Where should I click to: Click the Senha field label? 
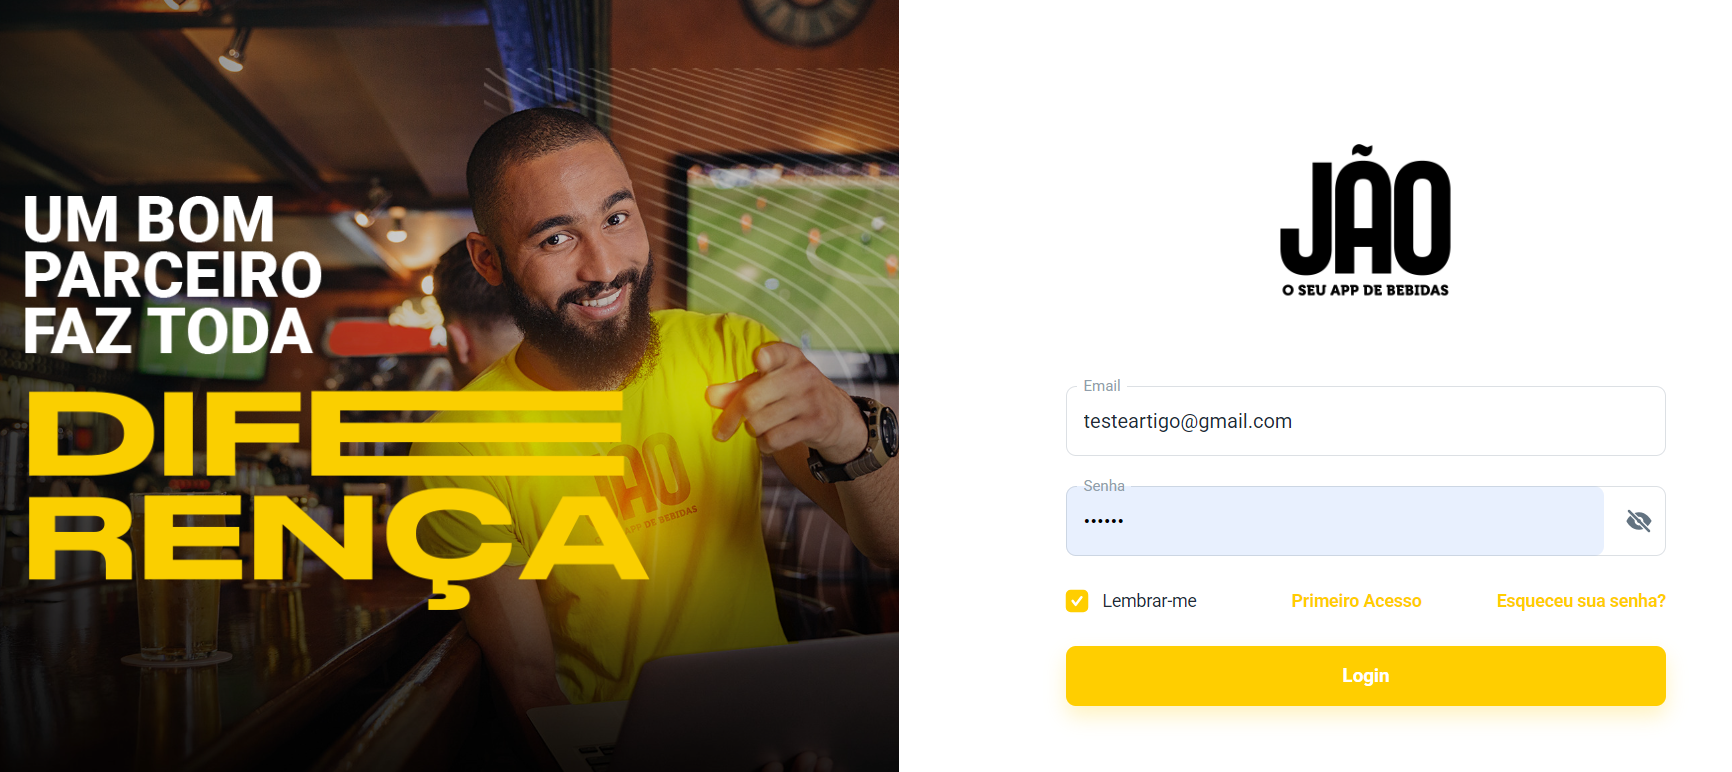coord(1104,486)
